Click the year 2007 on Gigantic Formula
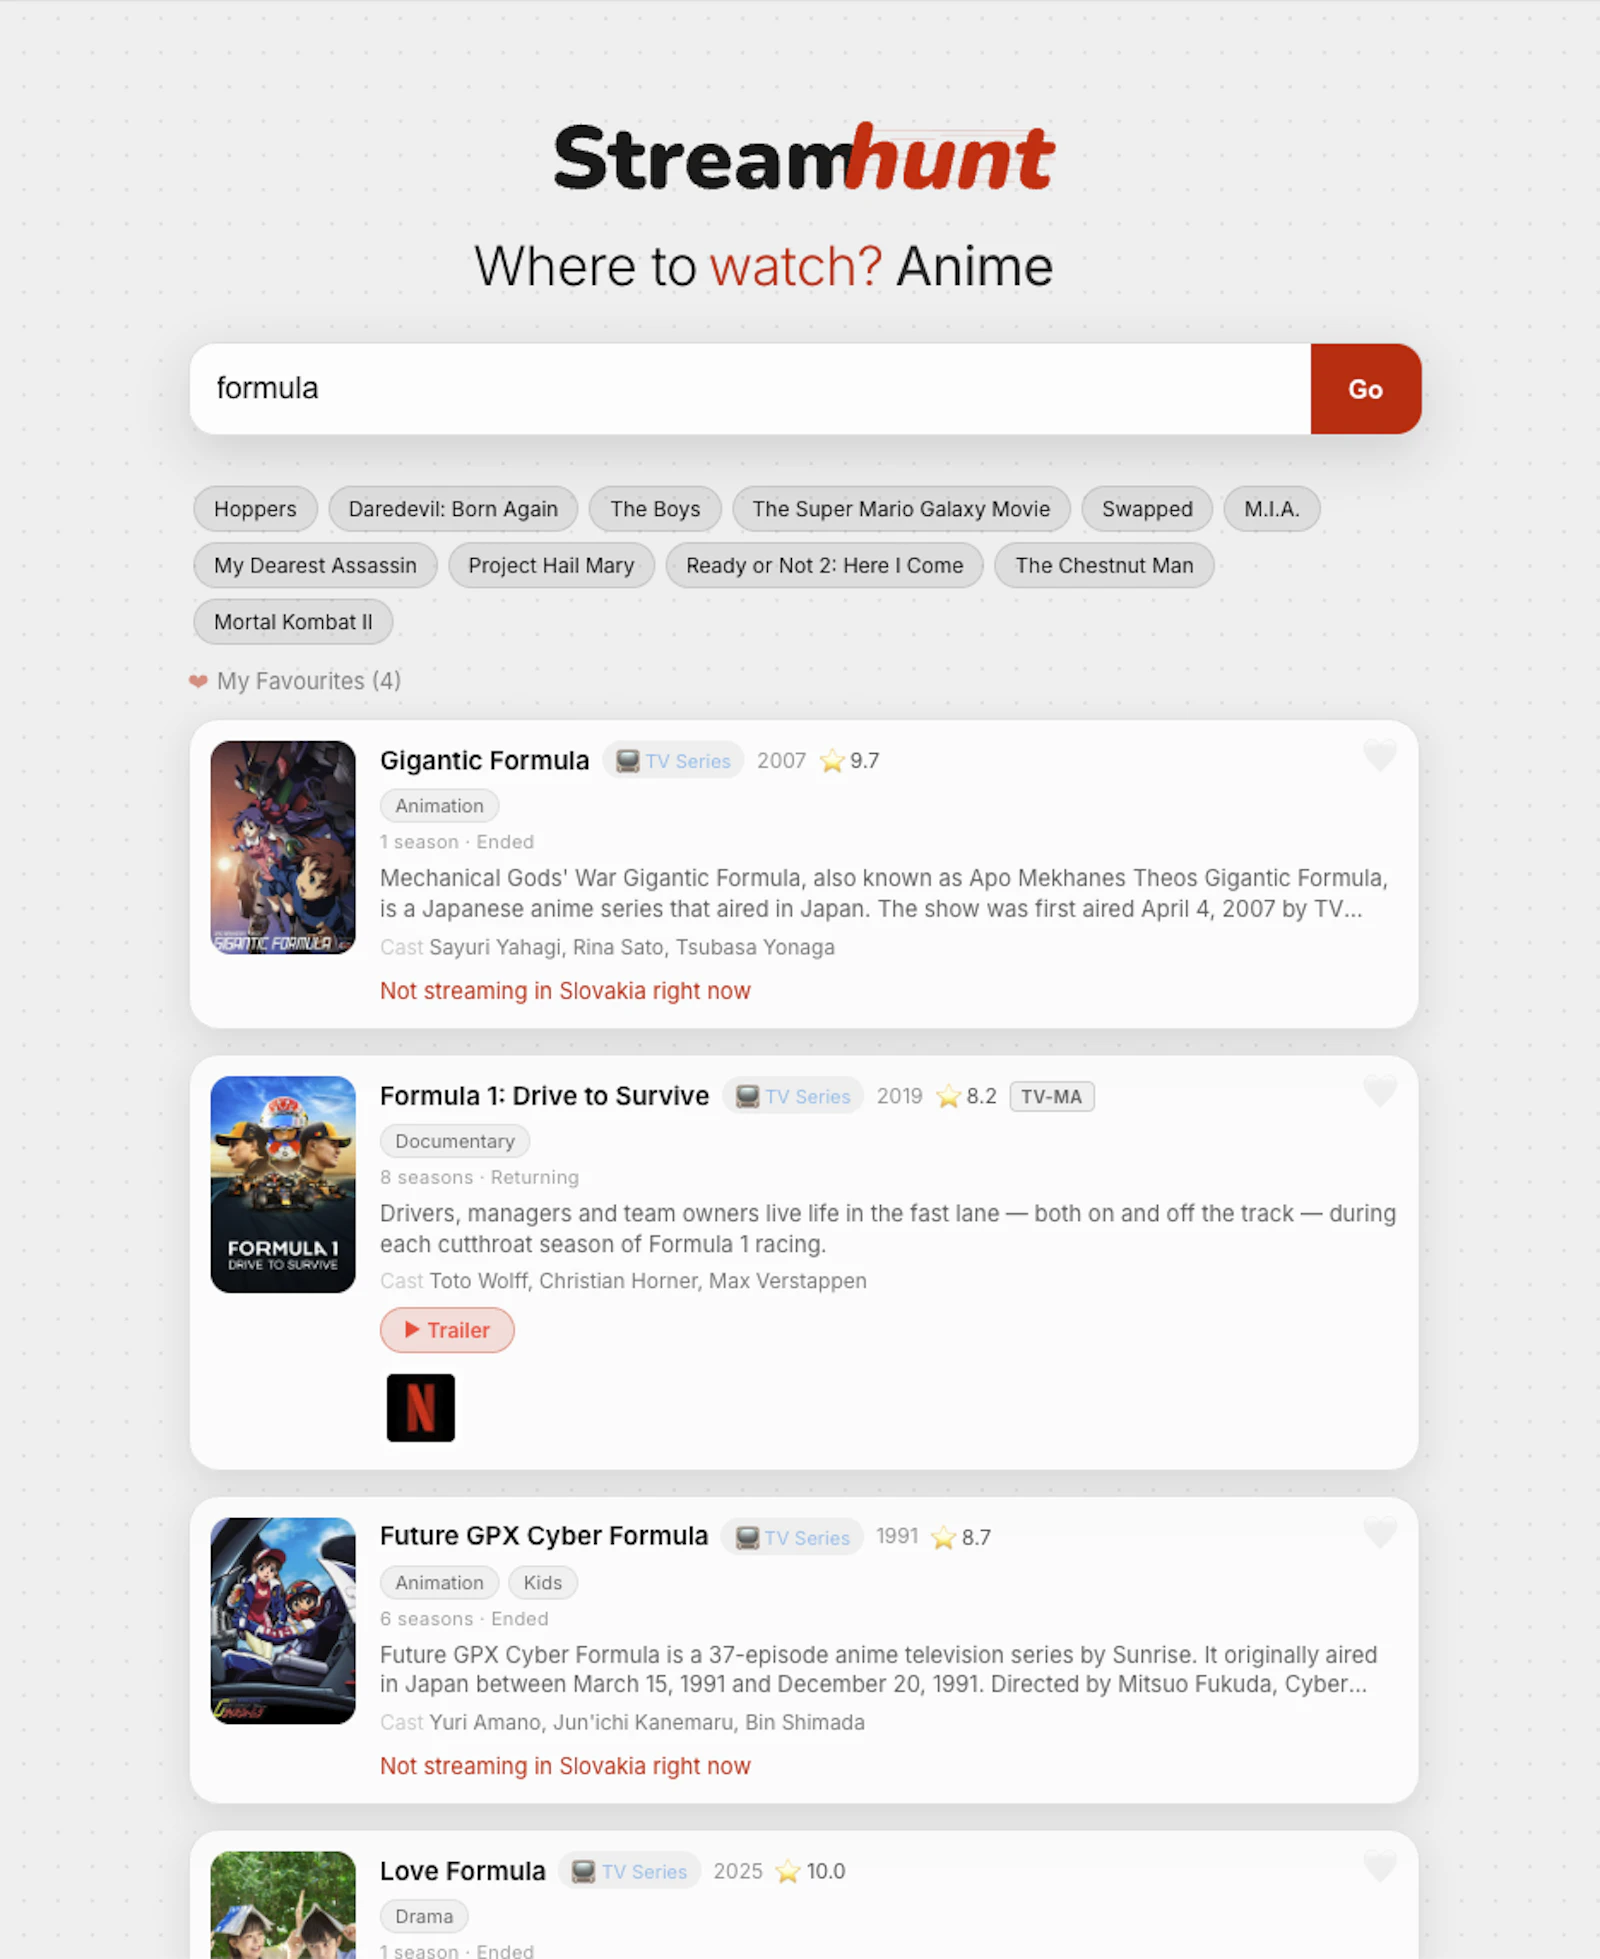Screen dimensions: 1600x1959 (x=781, y=761)
